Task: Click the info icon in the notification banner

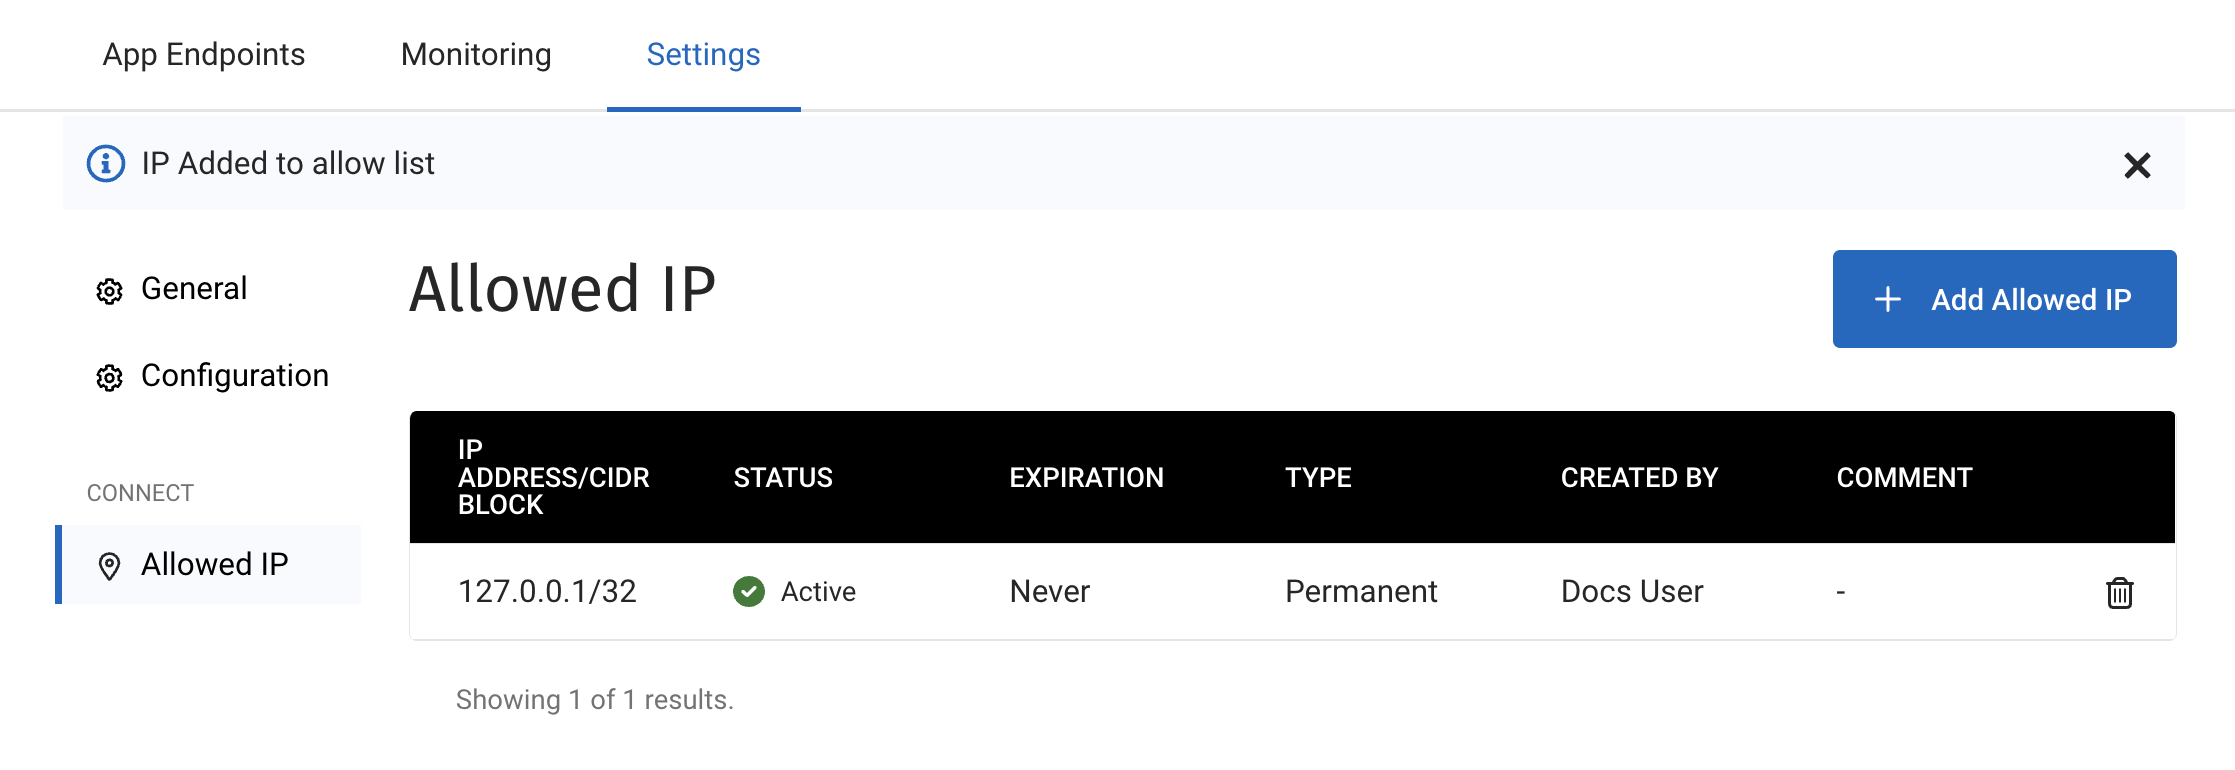Action: [103, 163]
